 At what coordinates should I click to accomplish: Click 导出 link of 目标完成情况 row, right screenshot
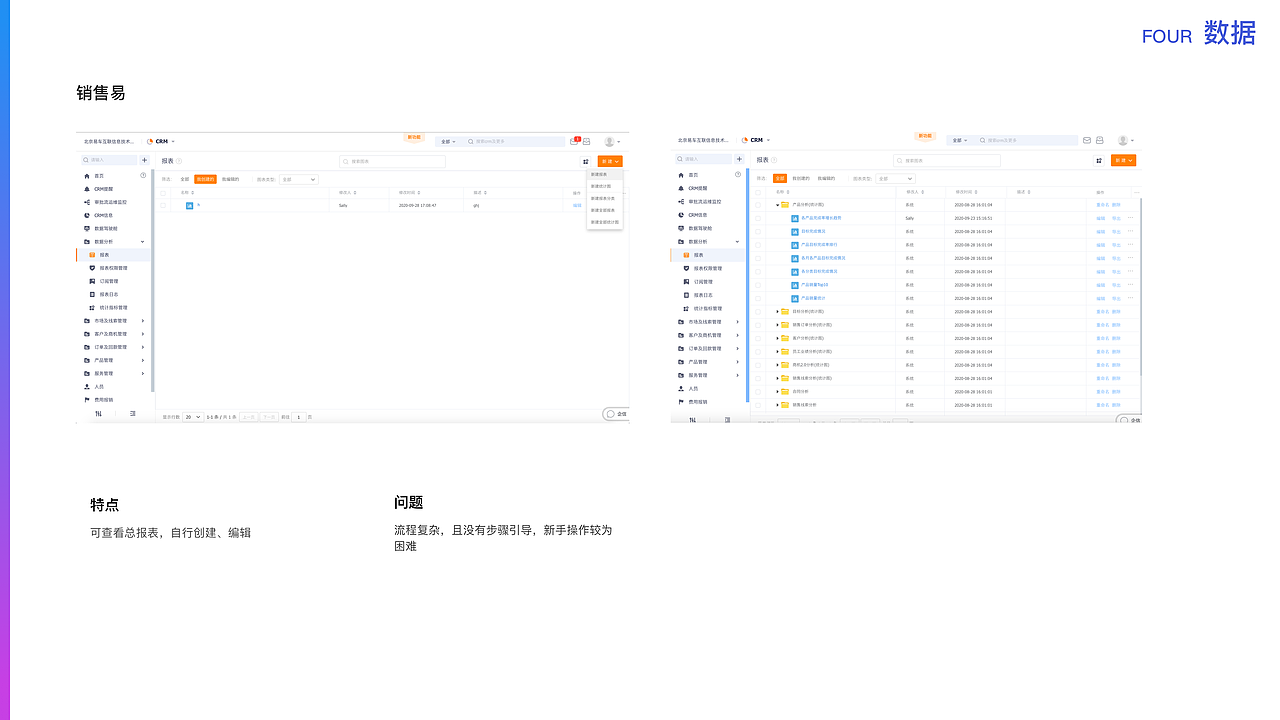pyautogui.click(x=1116, y=231)
